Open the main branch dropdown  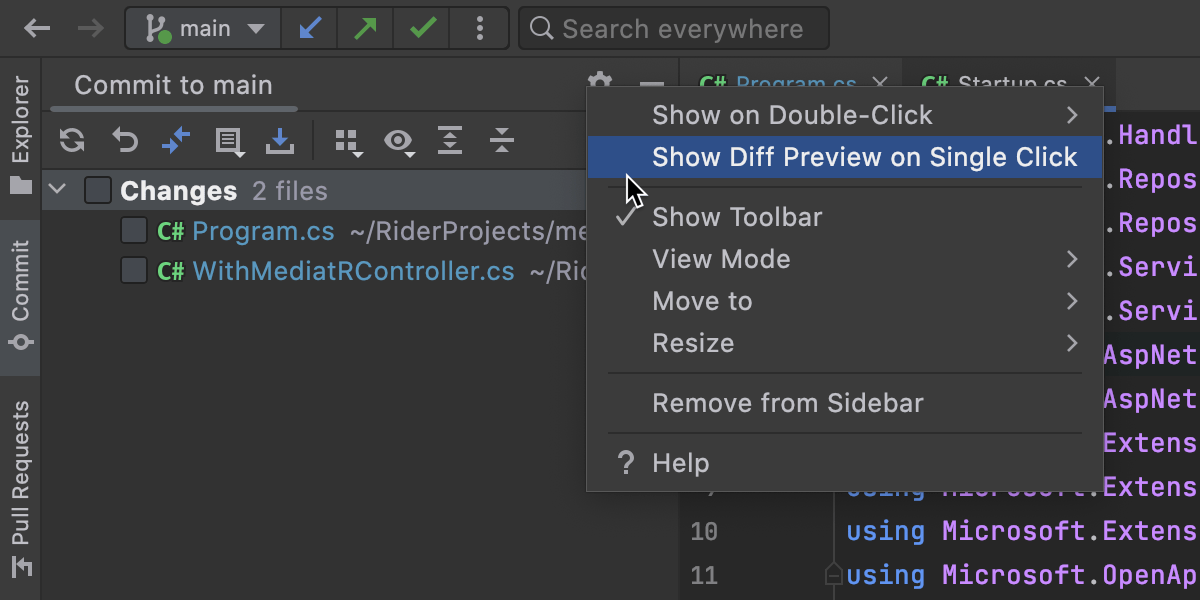pos(204,28)
